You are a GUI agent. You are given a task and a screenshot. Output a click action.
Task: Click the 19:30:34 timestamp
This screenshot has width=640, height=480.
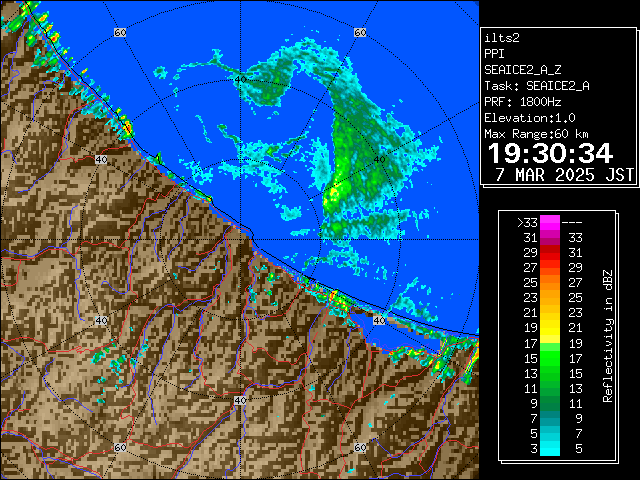(x=550, y=153)
